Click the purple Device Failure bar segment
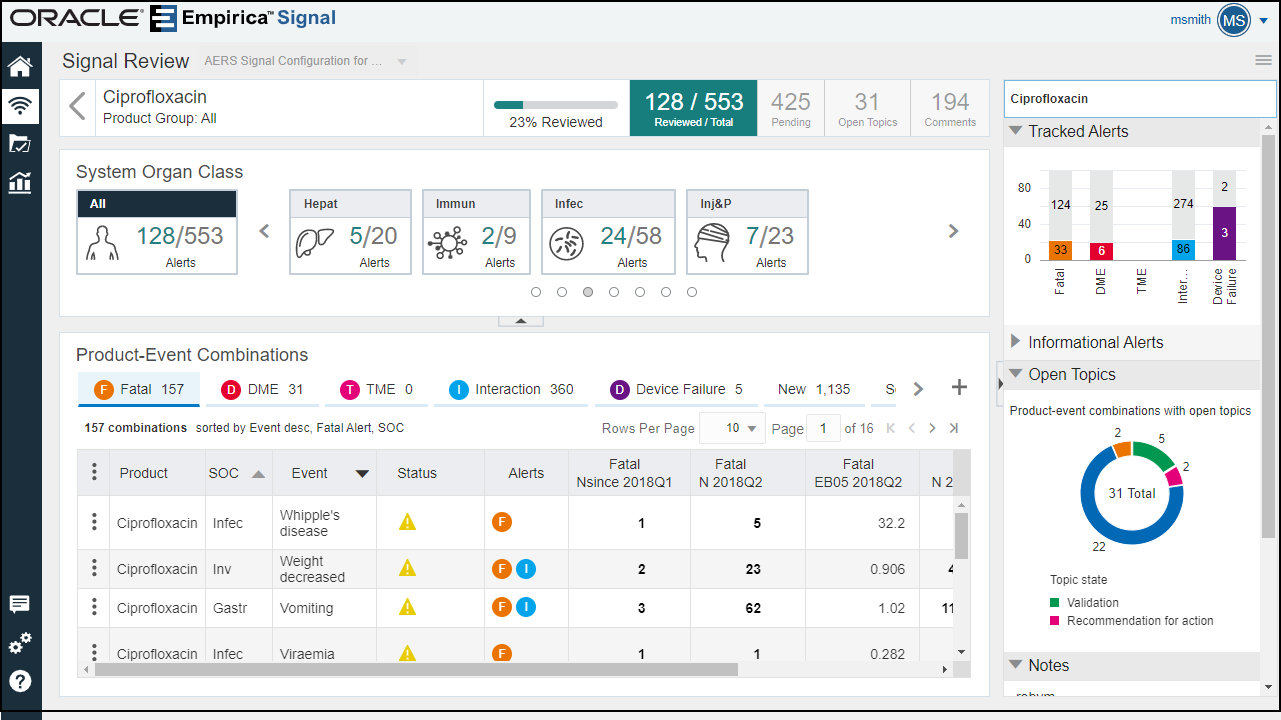The height and width of the screenshot is (720, 1281). point(1224,234)
